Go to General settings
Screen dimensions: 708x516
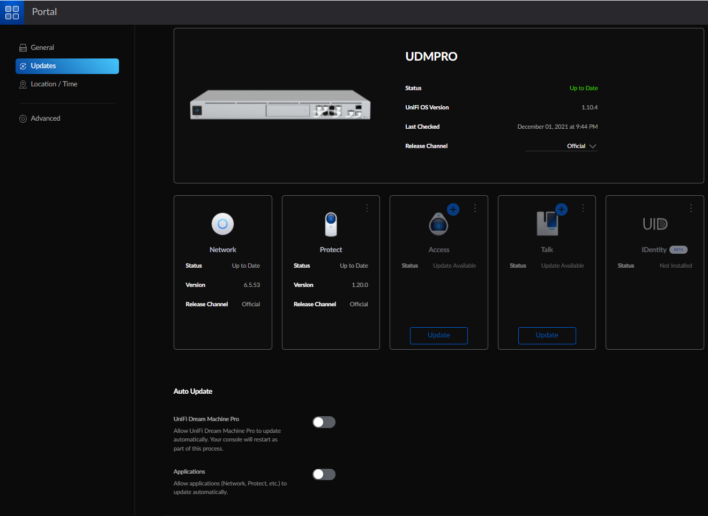click(42, 47)
